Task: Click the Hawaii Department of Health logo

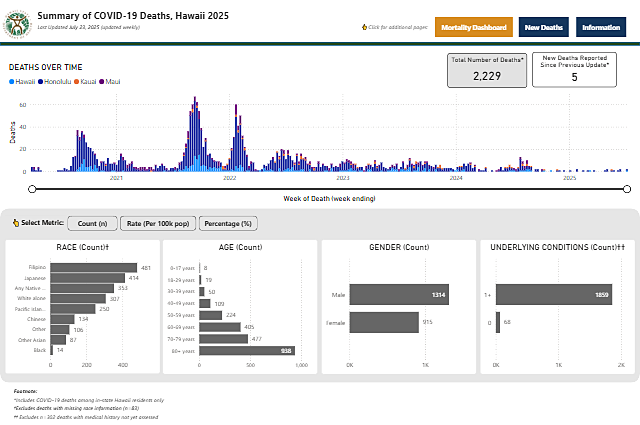Action: 19,22
